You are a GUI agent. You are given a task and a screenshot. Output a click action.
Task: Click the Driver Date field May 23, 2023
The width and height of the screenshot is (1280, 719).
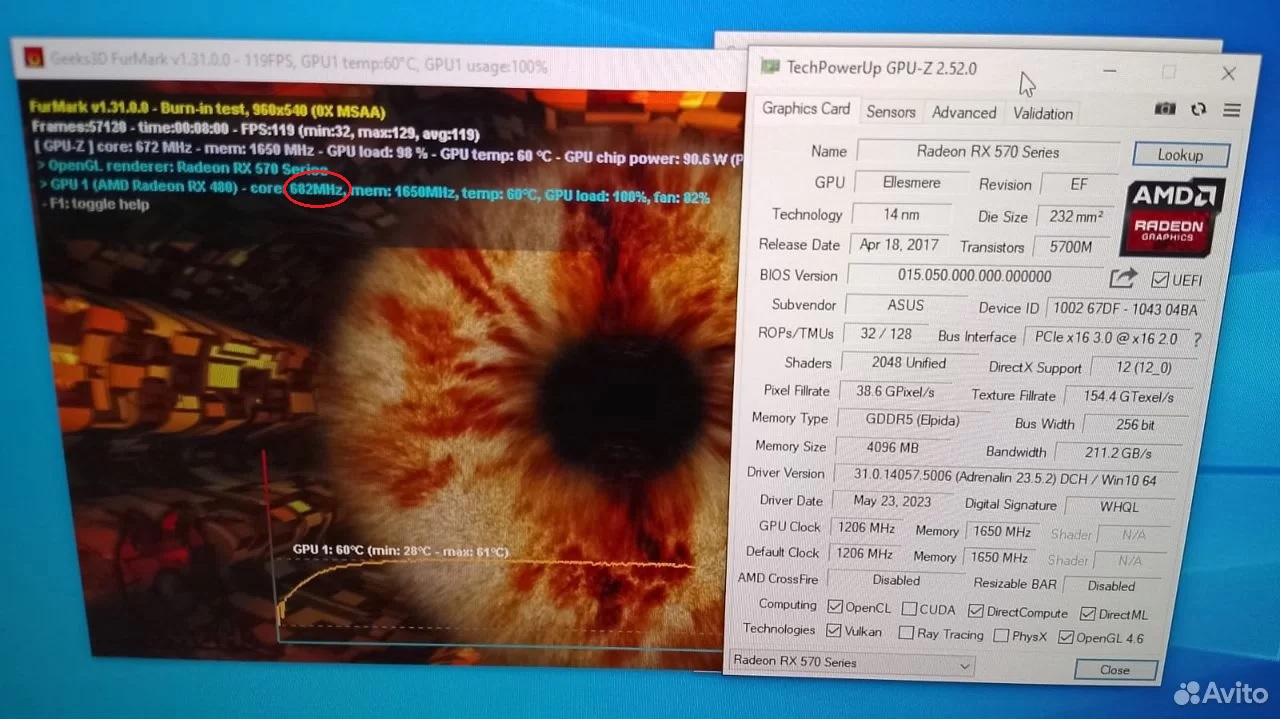[x=892, y=501]
